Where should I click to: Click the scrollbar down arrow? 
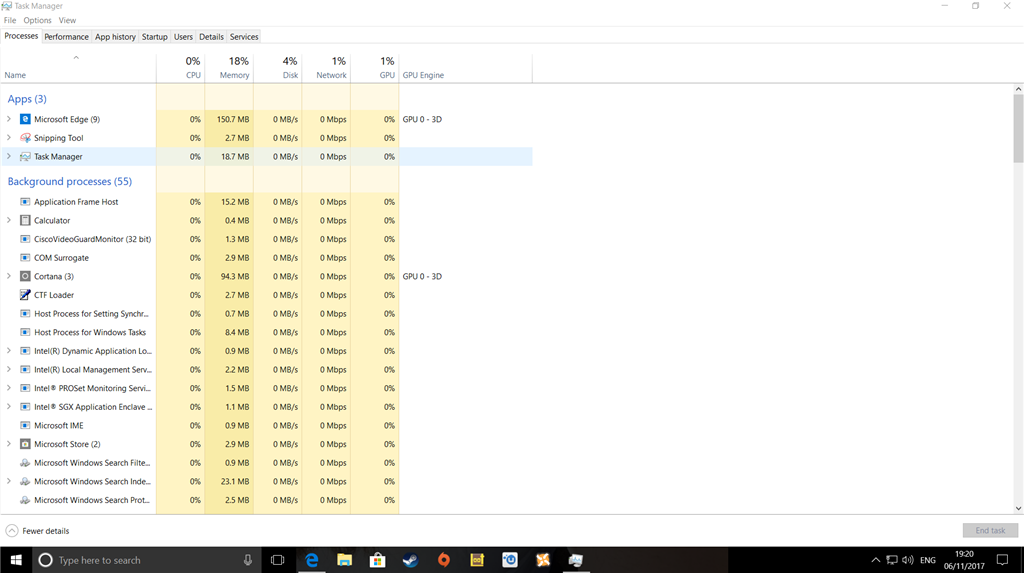[1018, 508]
